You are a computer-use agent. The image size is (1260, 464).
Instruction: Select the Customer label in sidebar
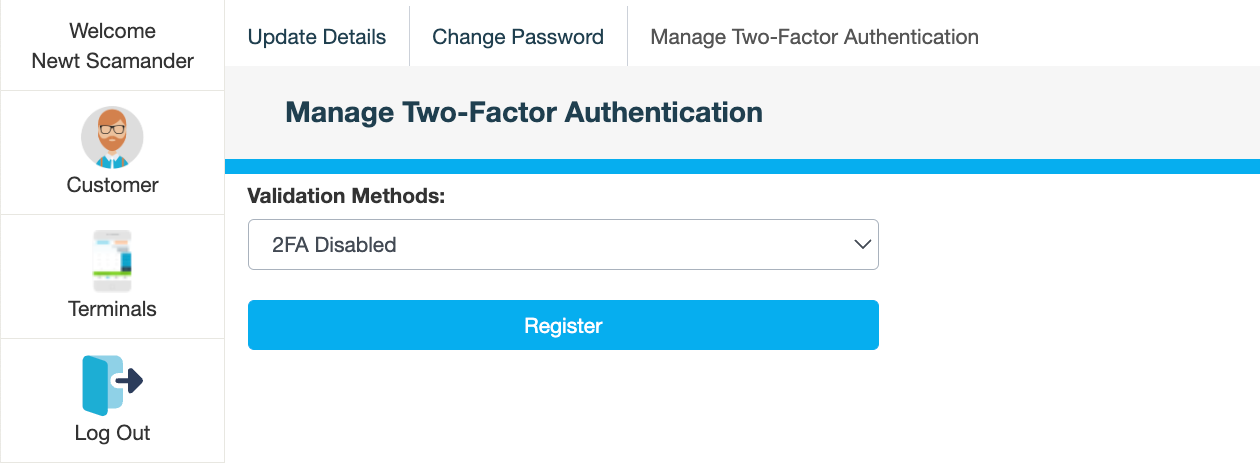click(112, 185)
